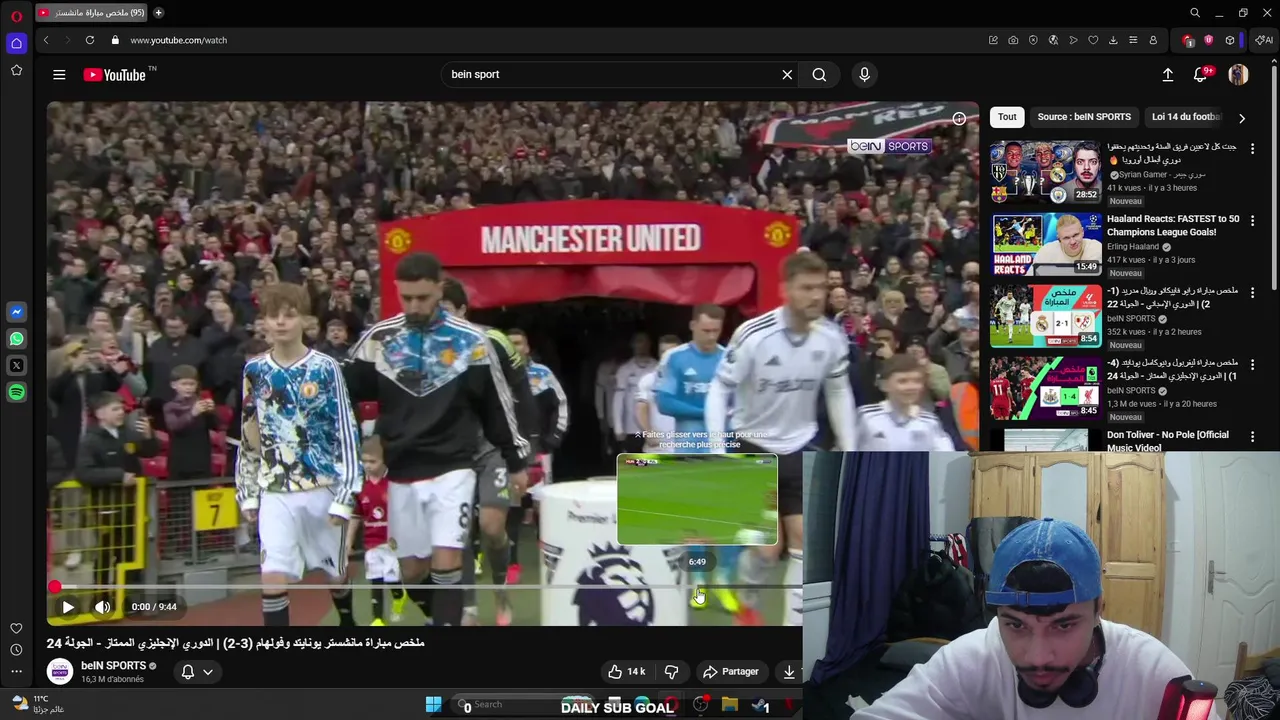Image resolution: width=1280 pixels, height=720 pixels.
Task: Open the pink shield extension icon
Action: coord(1208,40)
